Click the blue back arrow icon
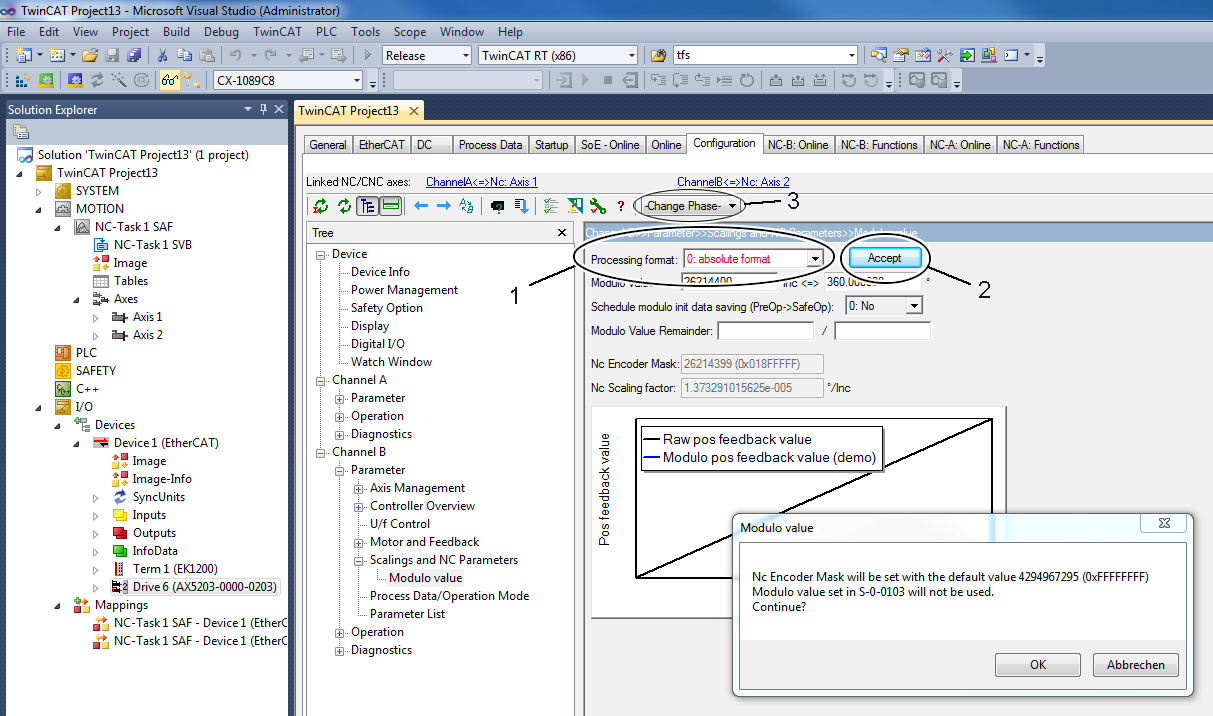 click(420, 206)
